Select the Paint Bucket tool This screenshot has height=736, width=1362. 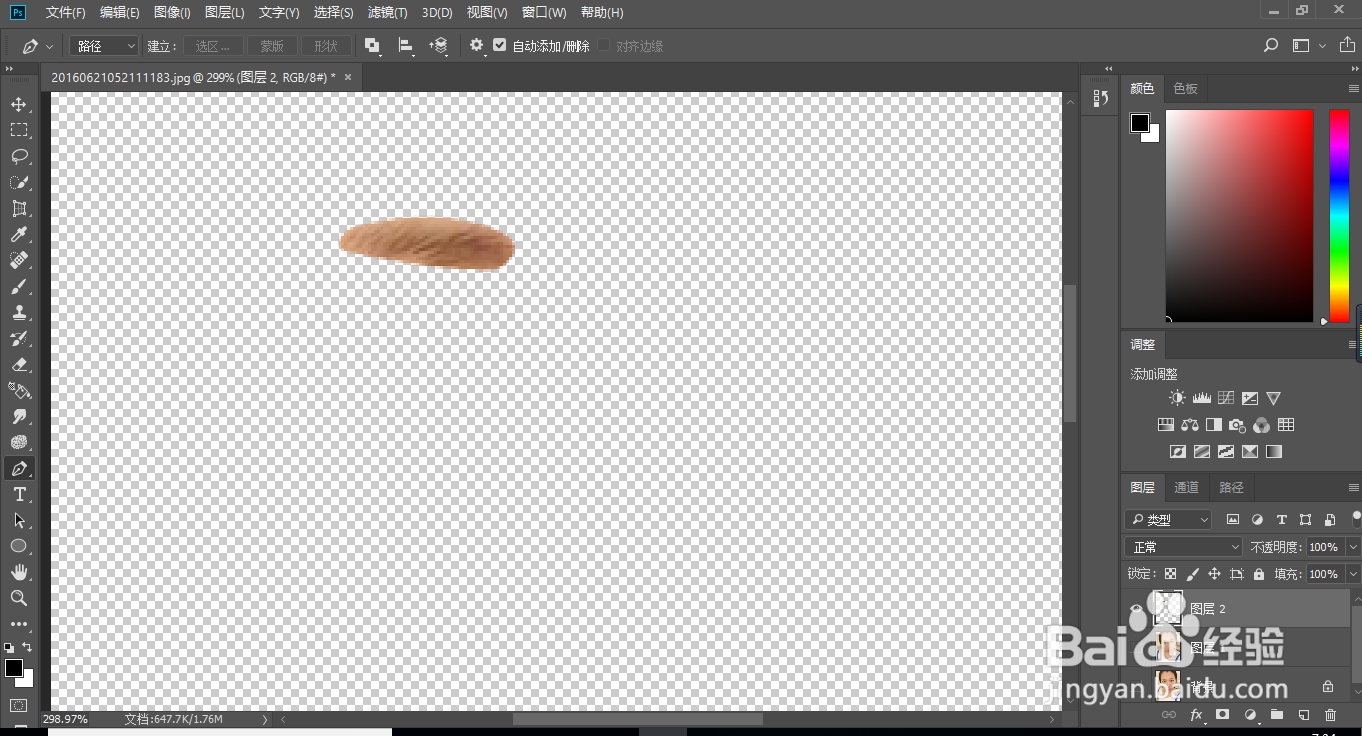(x=18, y=391)
